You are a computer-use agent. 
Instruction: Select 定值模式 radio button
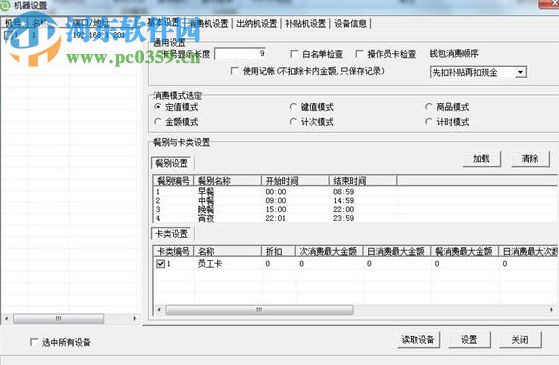pos(158,107)
